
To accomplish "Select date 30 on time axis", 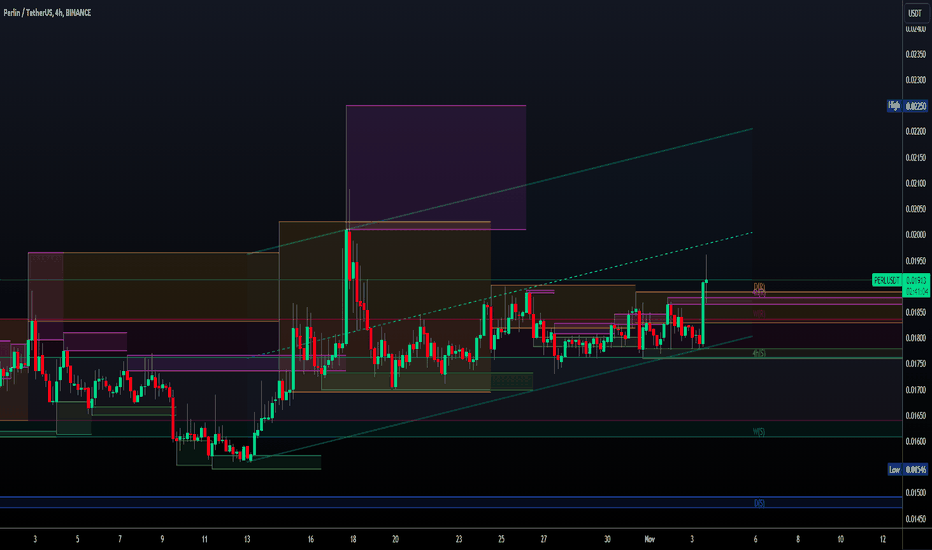I will pos(607,539).
